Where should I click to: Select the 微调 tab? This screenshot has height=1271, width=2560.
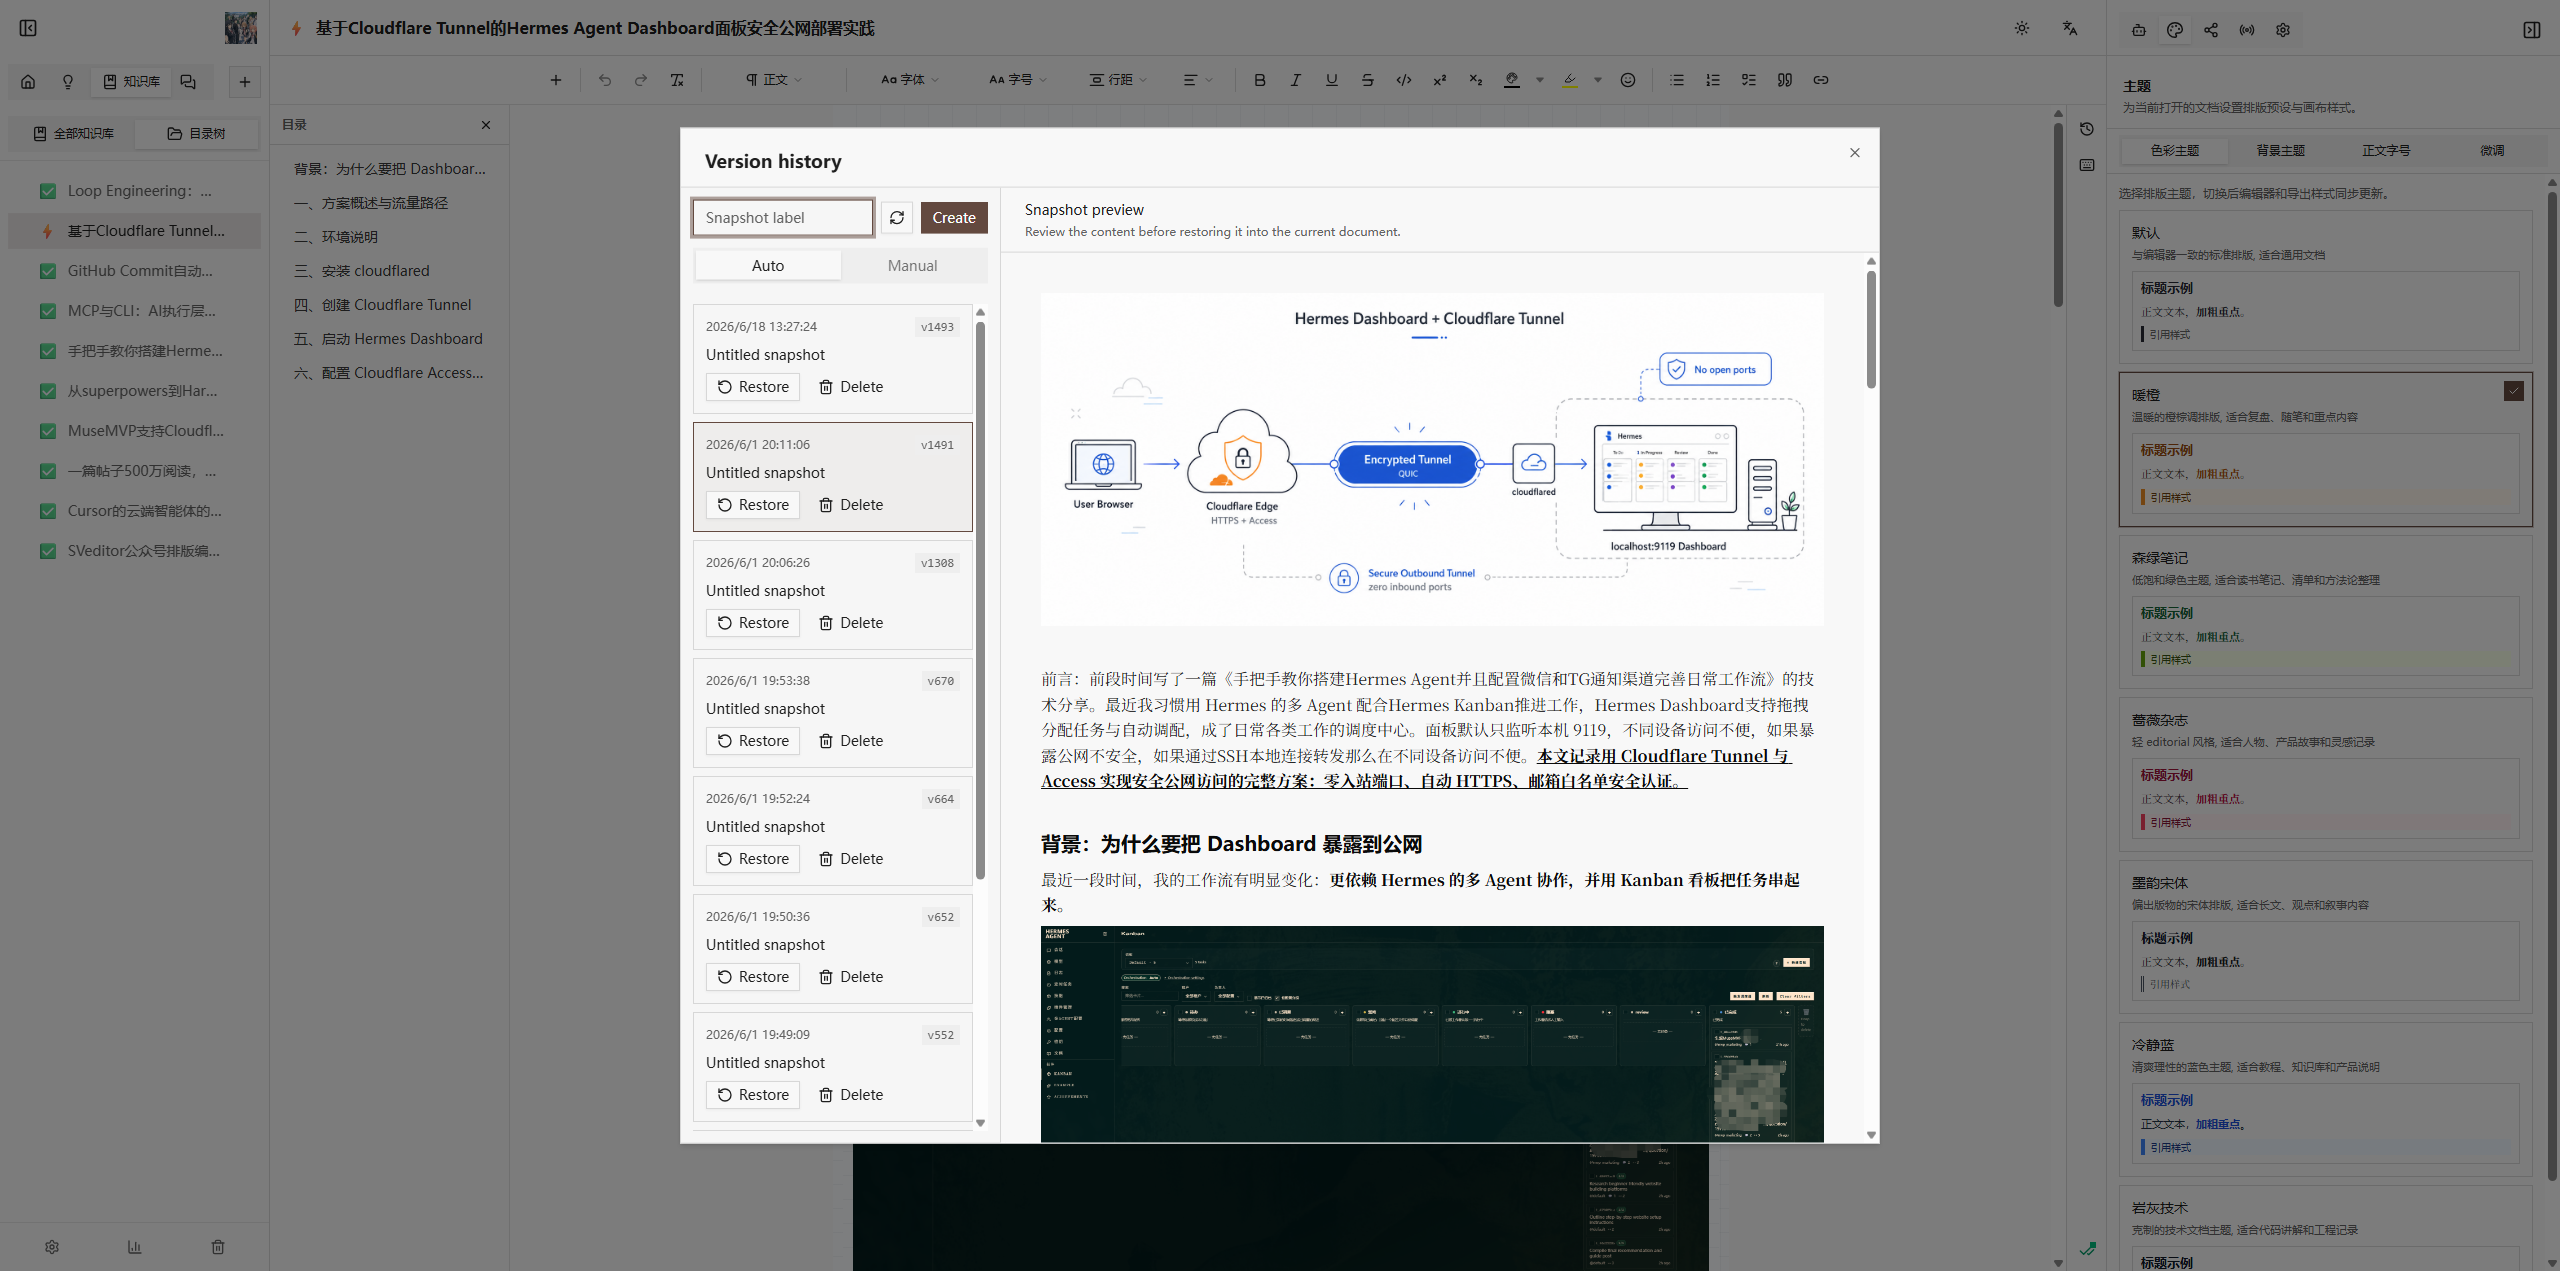point(2492,151)
